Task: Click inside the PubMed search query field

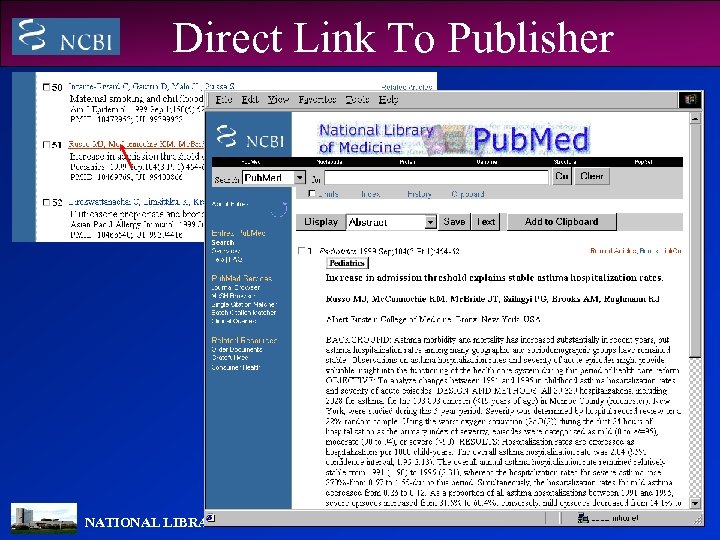Action: click(436, 177)
